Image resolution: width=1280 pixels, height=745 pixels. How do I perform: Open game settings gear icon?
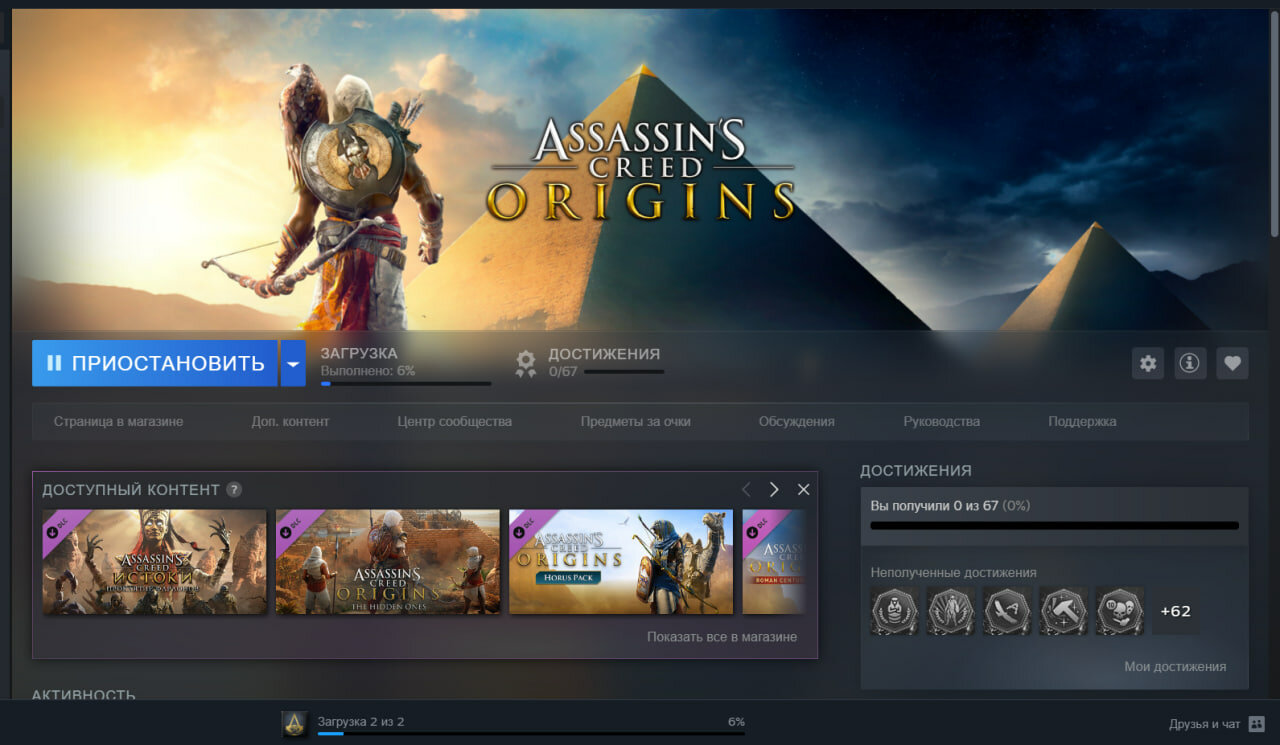(1148, 363)
